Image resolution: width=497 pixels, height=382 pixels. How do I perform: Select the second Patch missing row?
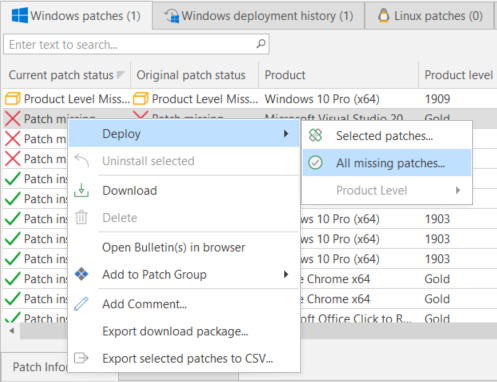tap(35, 139)
